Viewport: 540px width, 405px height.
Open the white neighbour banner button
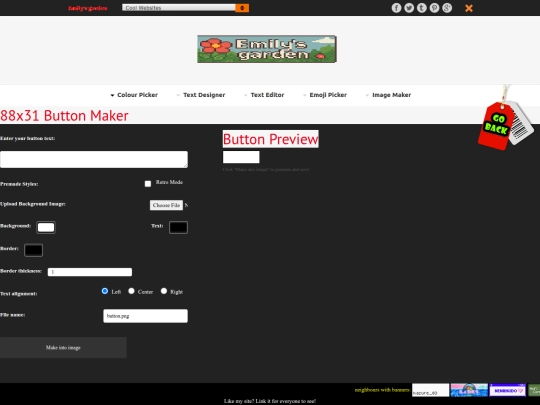(430, 390)
